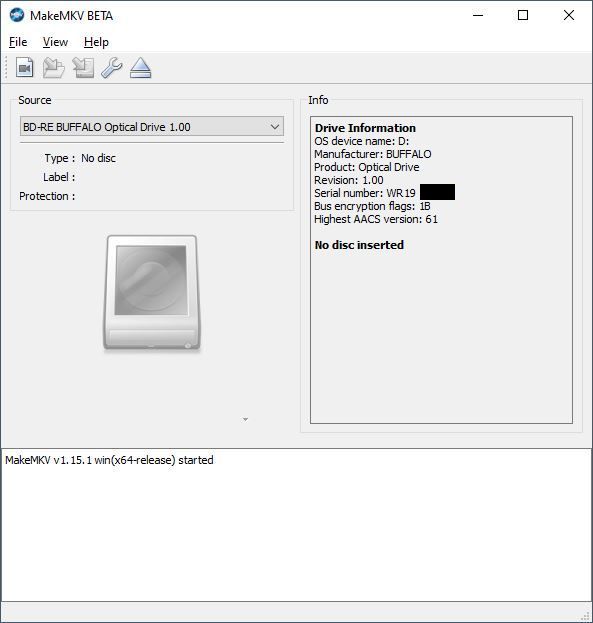The height and width of the screenshot is (623, 593).
Task: Click the 'Source' group label
Action: coord(35,100)
